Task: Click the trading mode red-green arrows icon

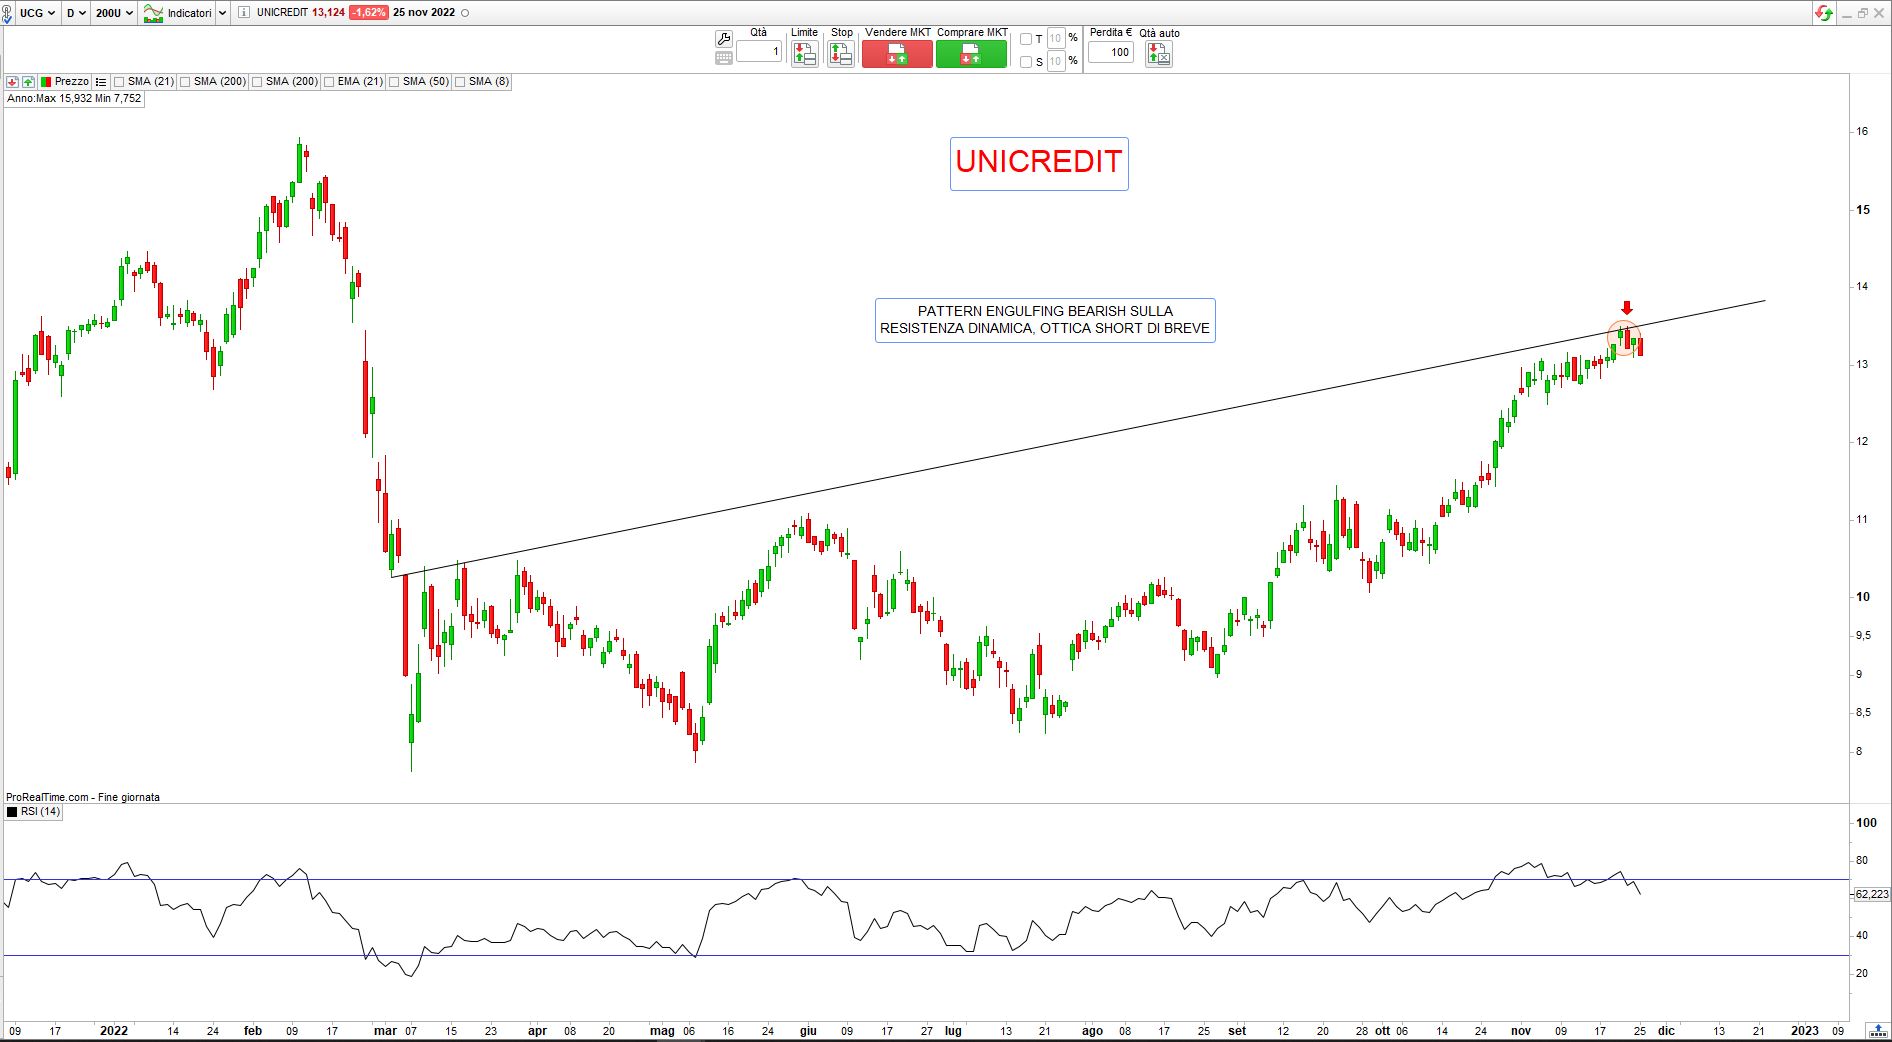Action: (1824, 13)
